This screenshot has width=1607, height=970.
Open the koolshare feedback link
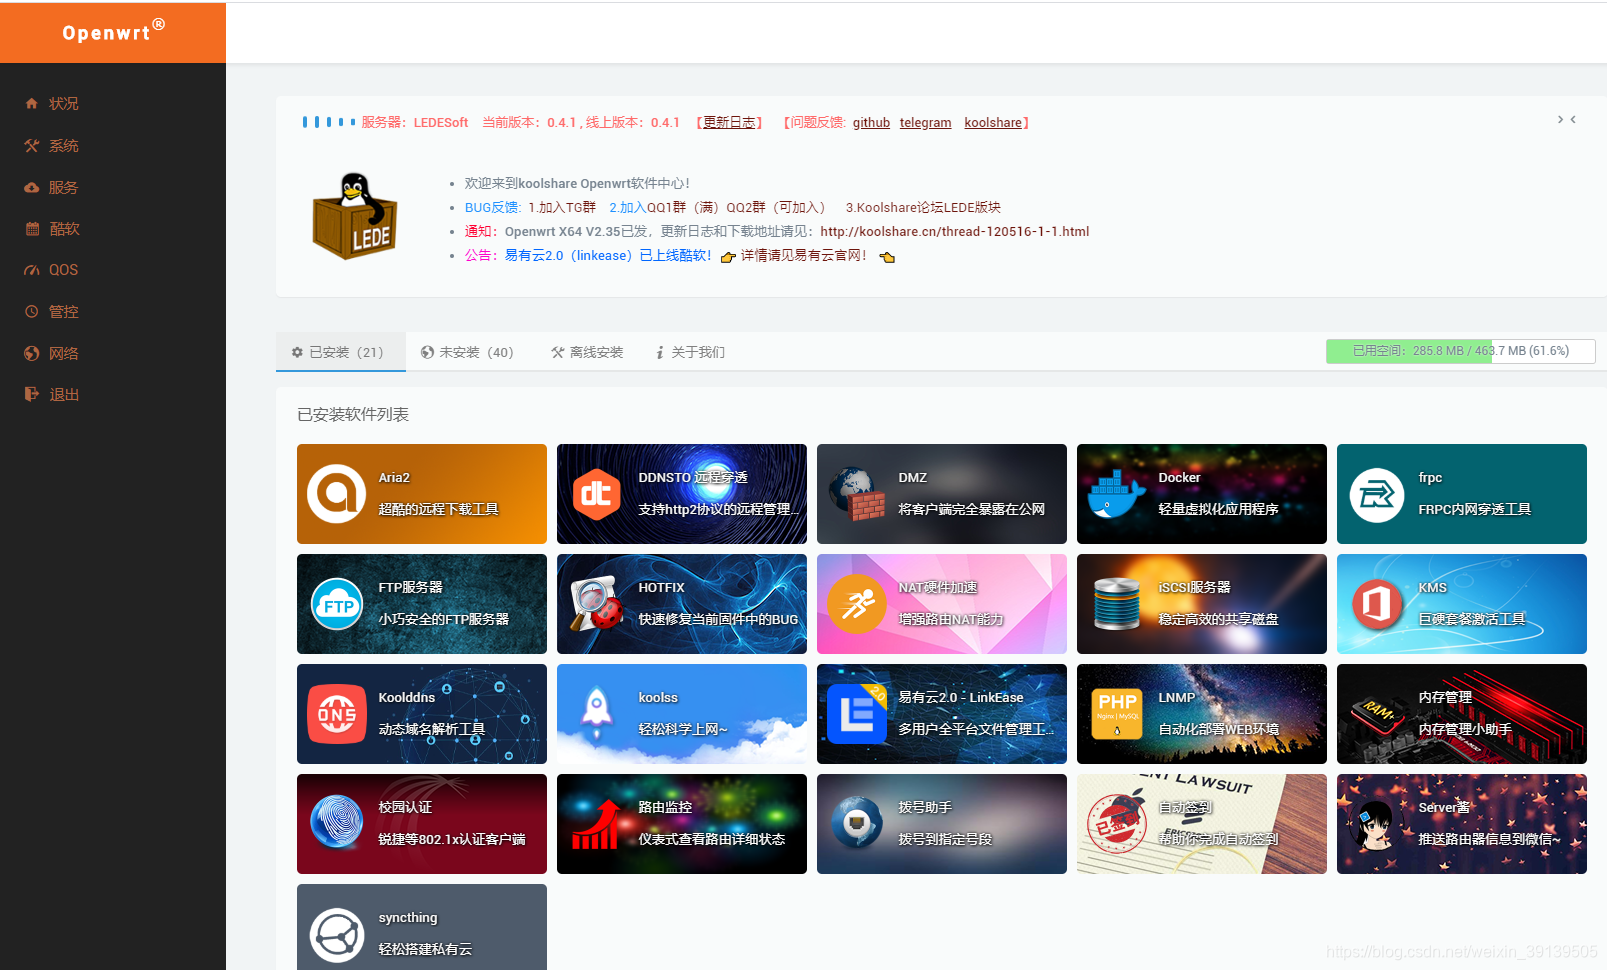click(993, 122)
